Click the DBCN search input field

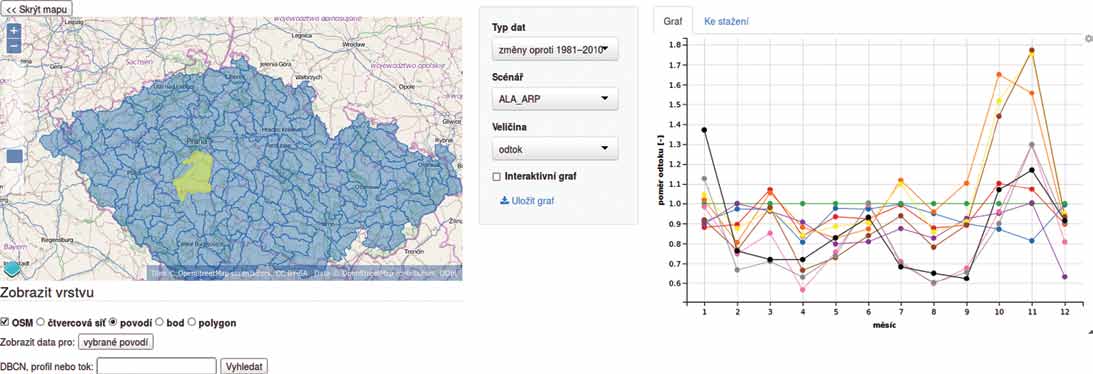point(157,366)
